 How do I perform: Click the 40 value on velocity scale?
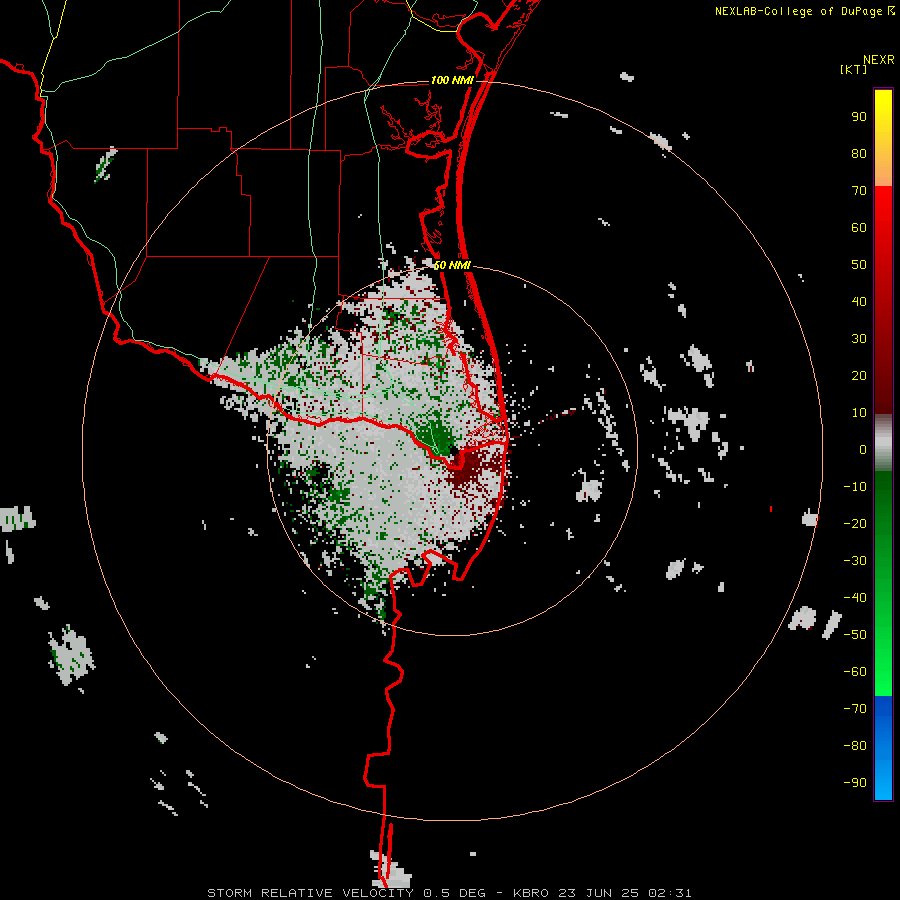pos(859,301)
